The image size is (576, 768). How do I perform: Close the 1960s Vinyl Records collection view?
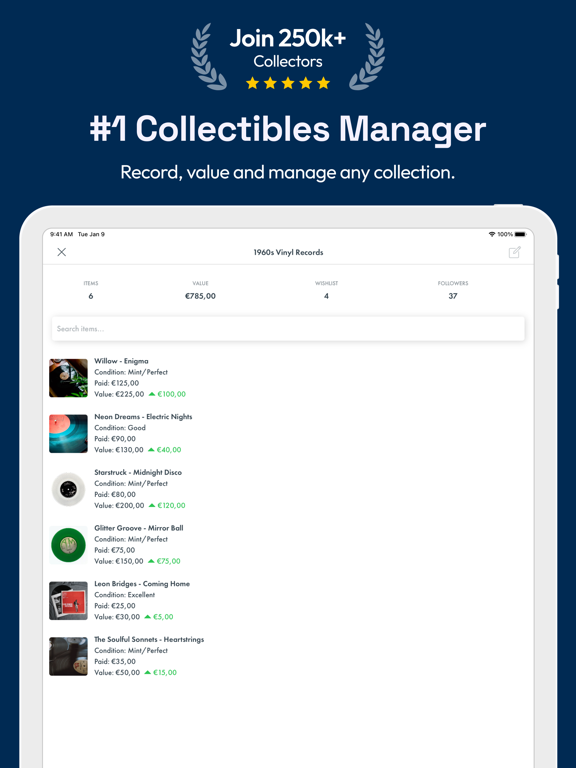point(62,252)
